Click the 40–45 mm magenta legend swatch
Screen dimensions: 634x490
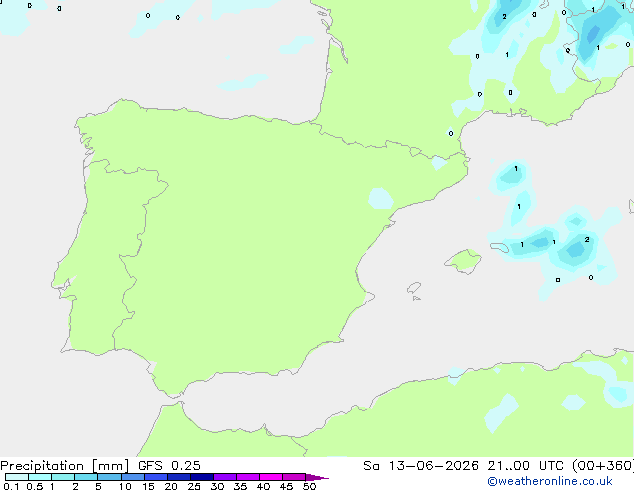[x=271, y=477]
